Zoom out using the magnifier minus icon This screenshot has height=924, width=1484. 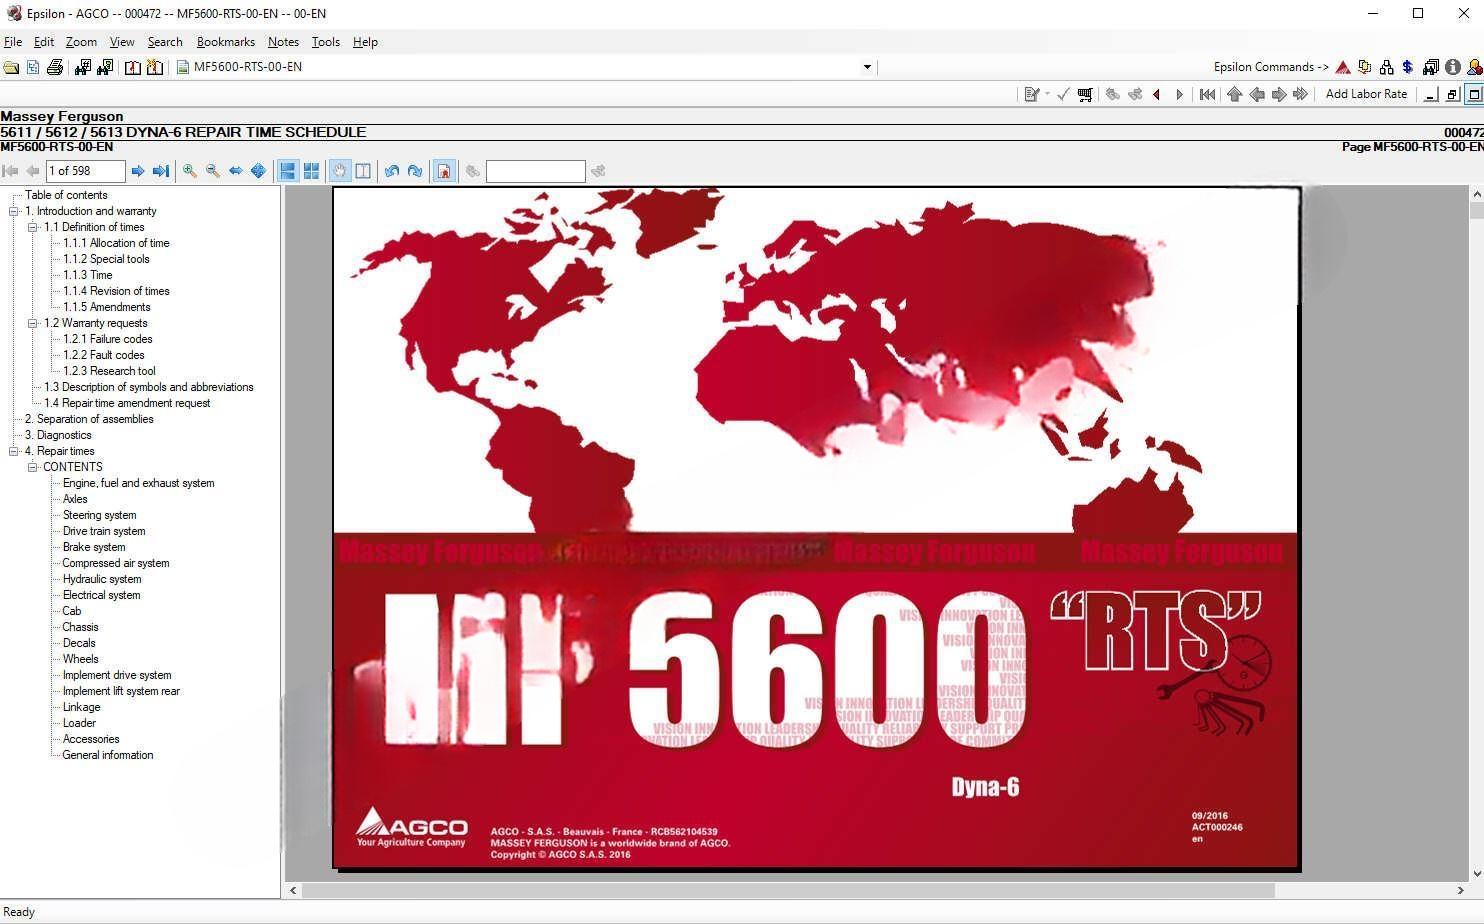coord(213,171)
